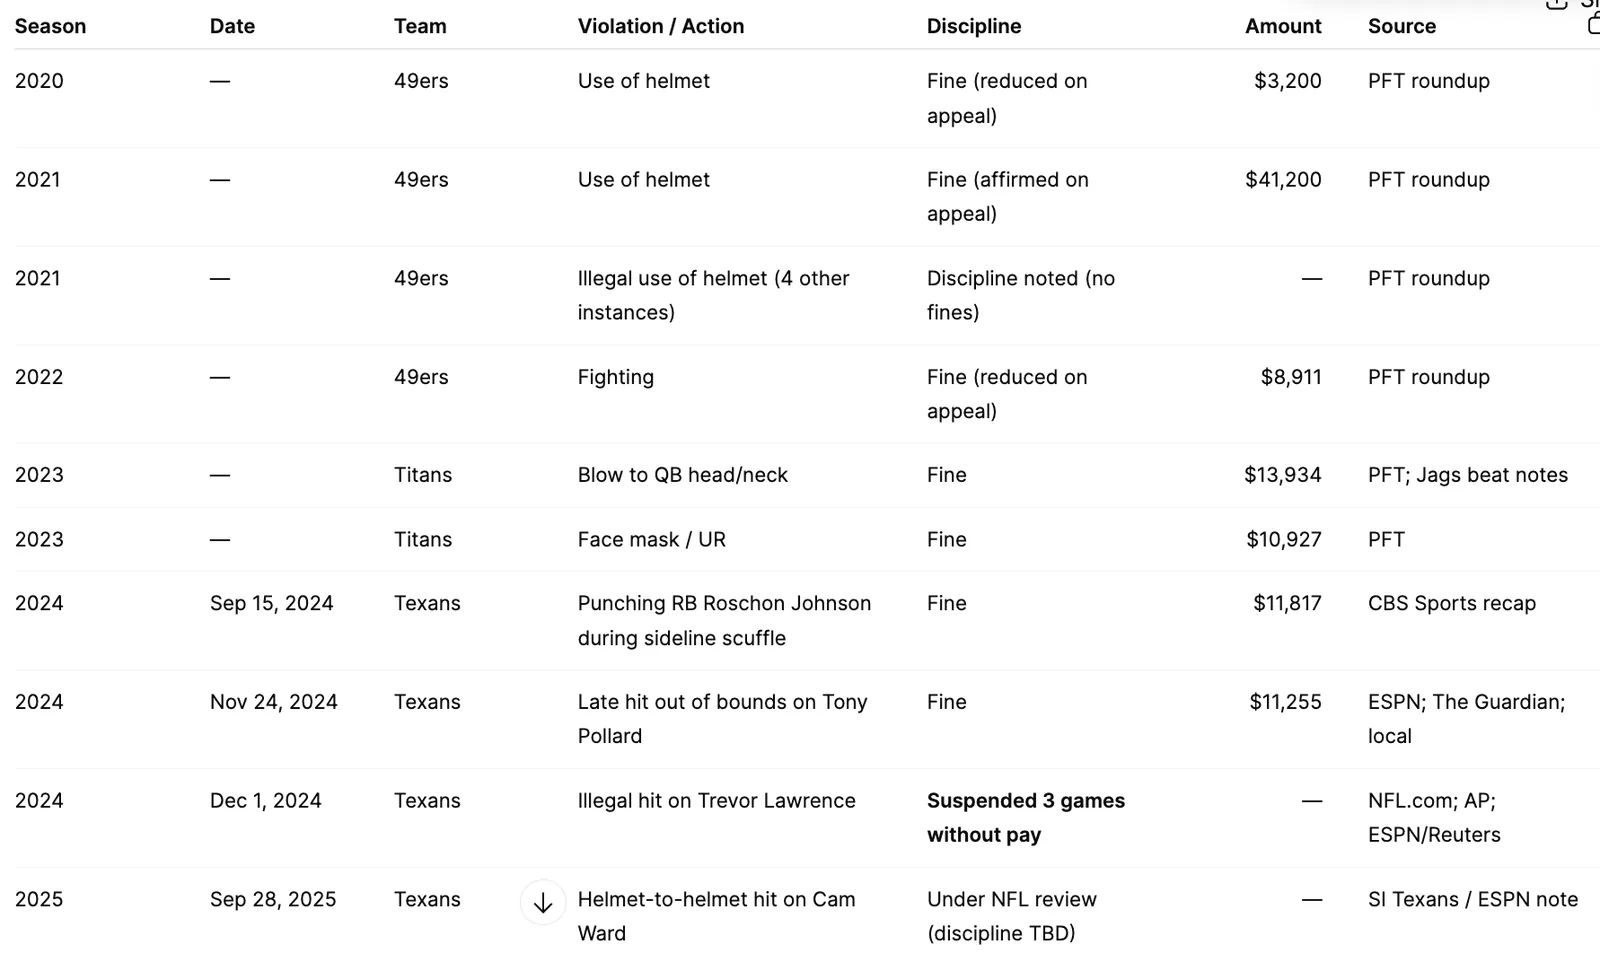Select the Nov 24, 2024 date cell
Image resolution: width=1600 pixels, height=962 pixels.
274,702
